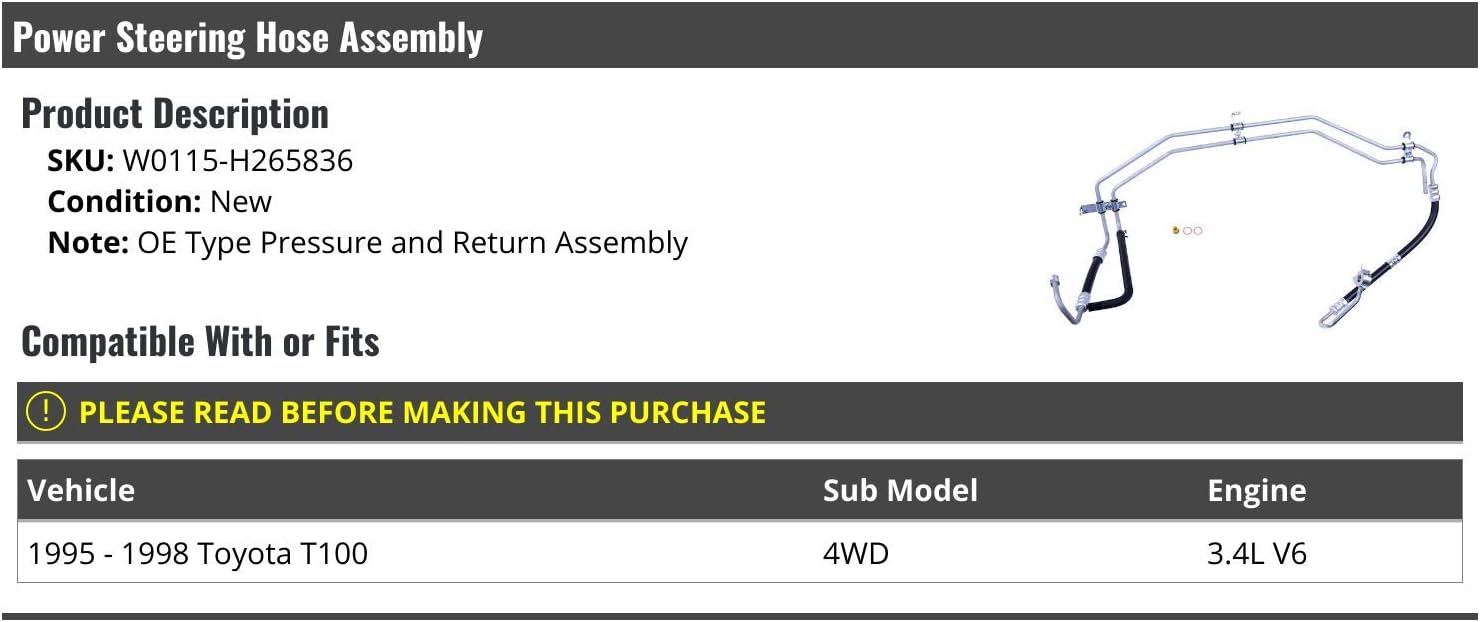1480x622 pixels.
Task: Click the small brass fitting in product photo
Action: pyautogui.click(x=1177, y=230)
